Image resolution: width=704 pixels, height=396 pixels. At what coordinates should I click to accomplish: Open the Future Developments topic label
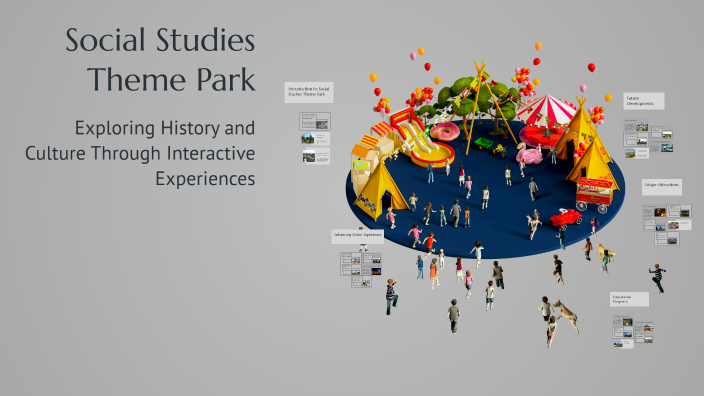[x=643, y=101]
